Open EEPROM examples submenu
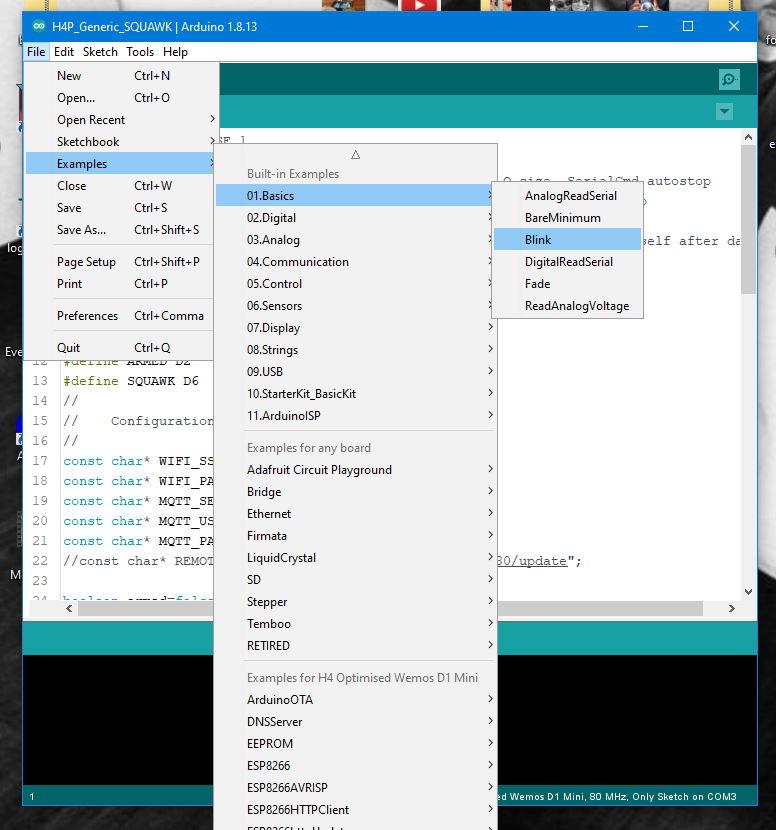This screenshot has width=776, height=830. point(356,744)
